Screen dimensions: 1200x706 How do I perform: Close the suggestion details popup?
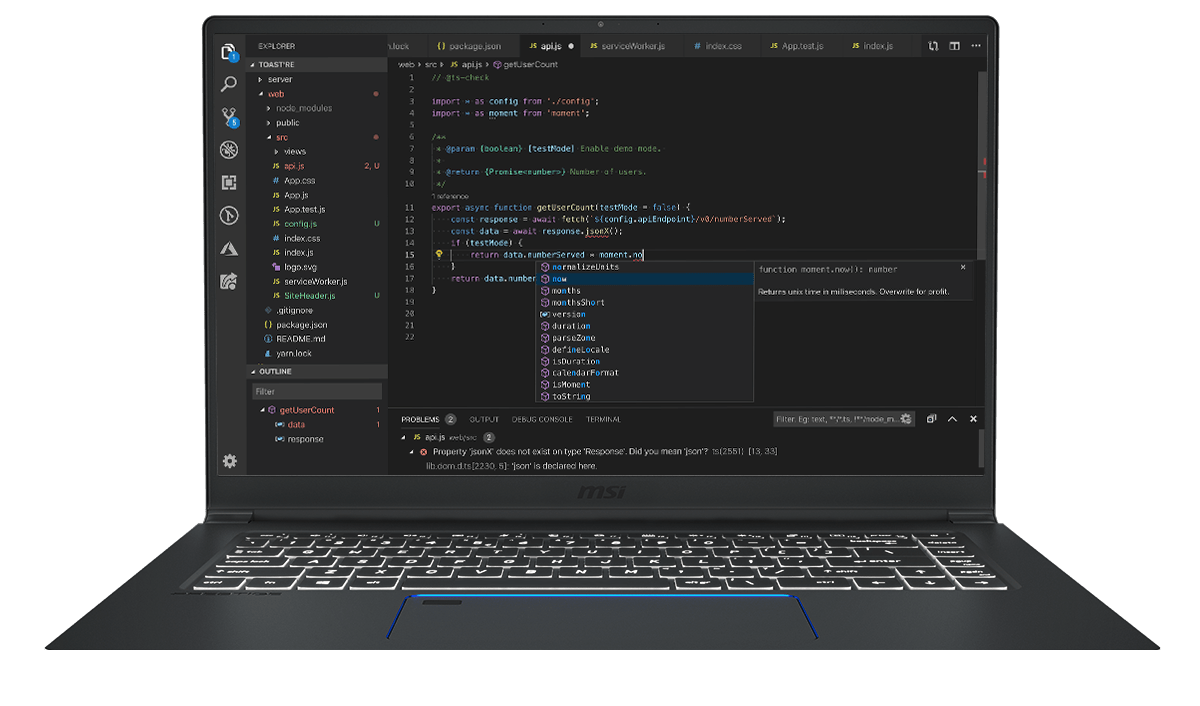click(963, 268)
